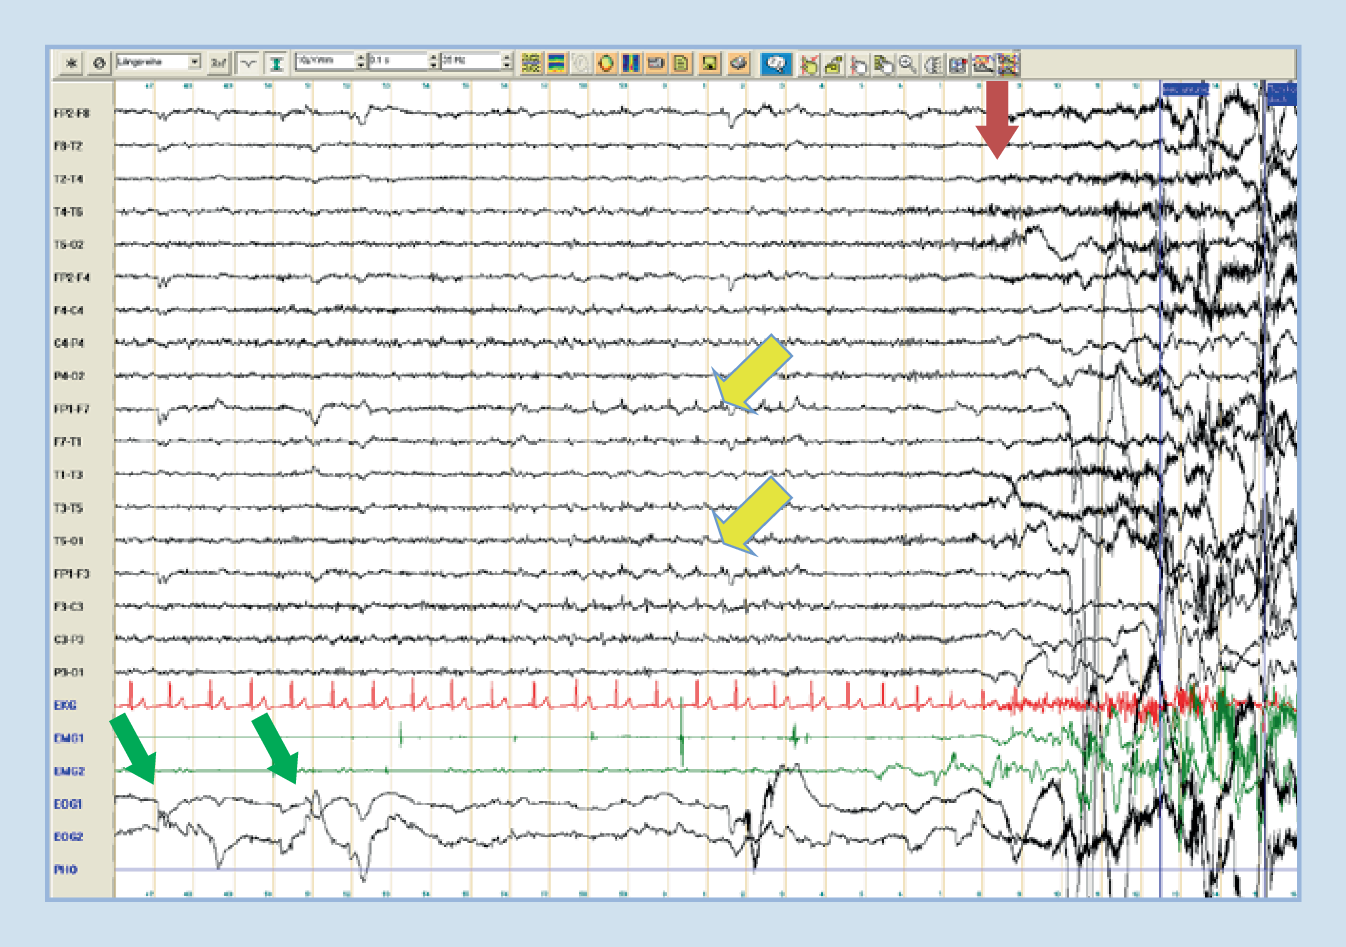Click the video camera icon
Screen dimensions: 1346x947
point(656,64)
